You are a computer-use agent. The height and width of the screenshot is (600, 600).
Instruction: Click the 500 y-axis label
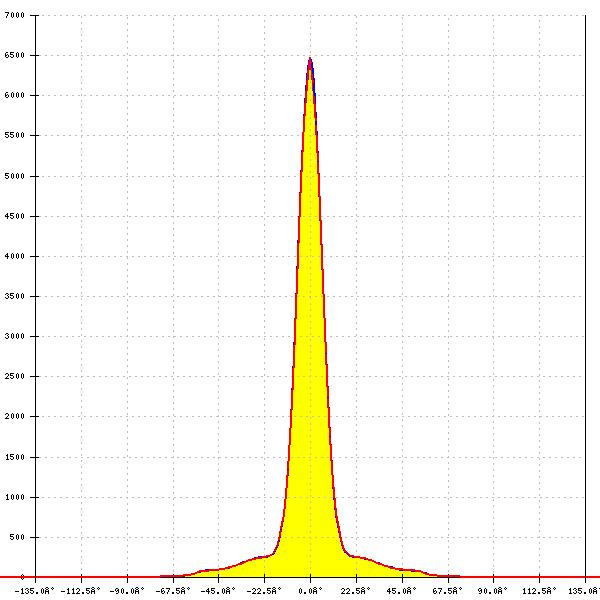pos(17,537)
